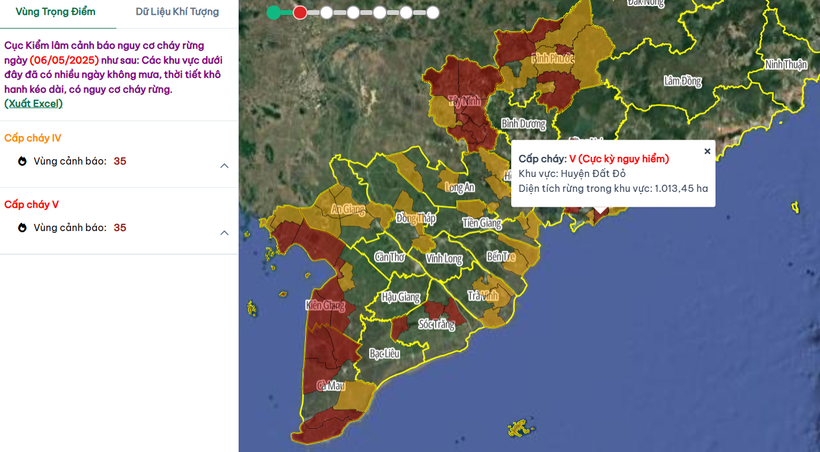820x452 pixels.
Task: Click the fire icon under Cấp cháy IV
Action: point(22,161)
